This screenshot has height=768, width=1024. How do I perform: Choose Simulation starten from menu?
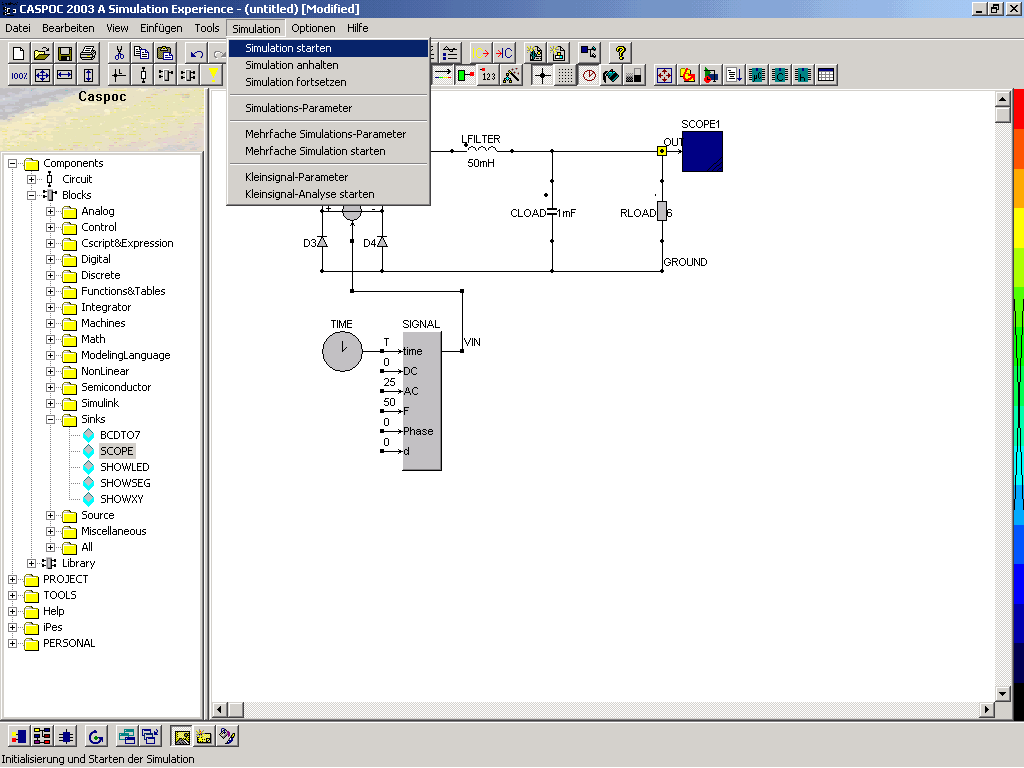click(328, 48)
